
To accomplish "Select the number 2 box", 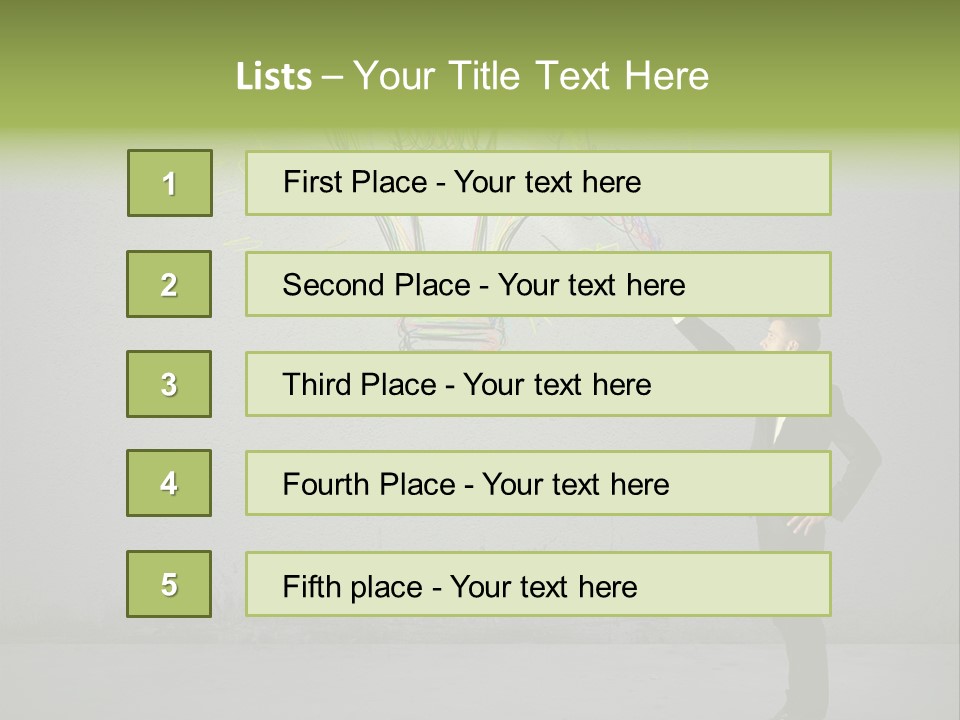I will (x=169, y=284).
